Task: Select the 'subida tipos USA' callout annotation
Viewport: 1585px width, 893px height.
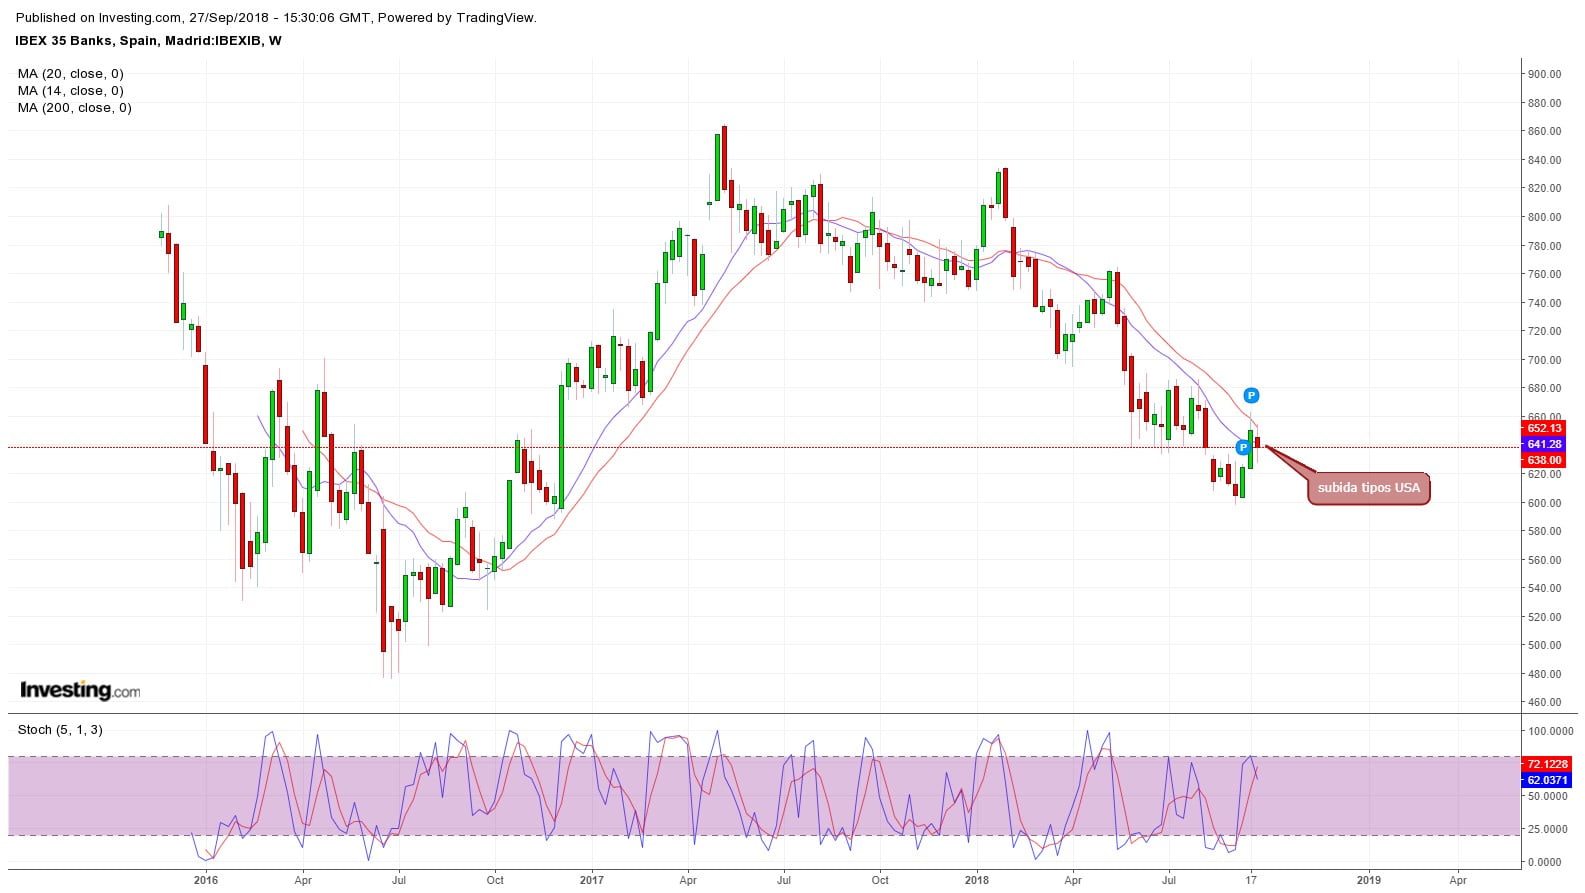Action: 1368,488
